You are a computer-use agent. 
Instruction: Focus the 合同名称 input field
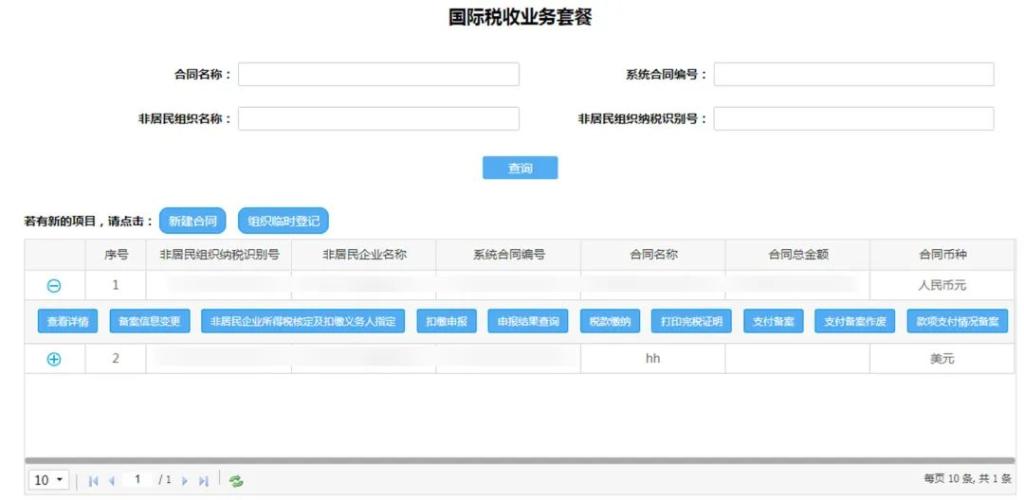378,75
